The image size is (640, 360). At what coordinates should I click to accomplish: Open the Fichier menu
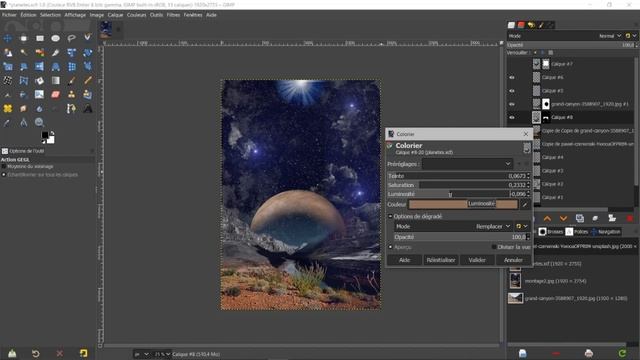pyautogui.click(x=9, y=15)
